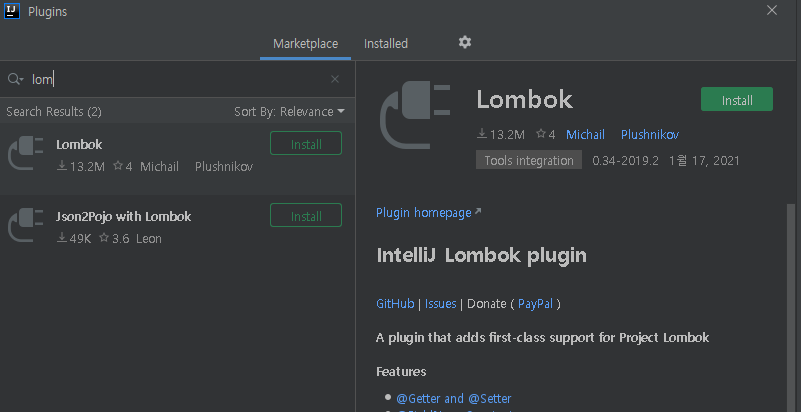Click the 3.6 star rating of Json2Pojo
The image size is (801, 412).
(121, 238)
